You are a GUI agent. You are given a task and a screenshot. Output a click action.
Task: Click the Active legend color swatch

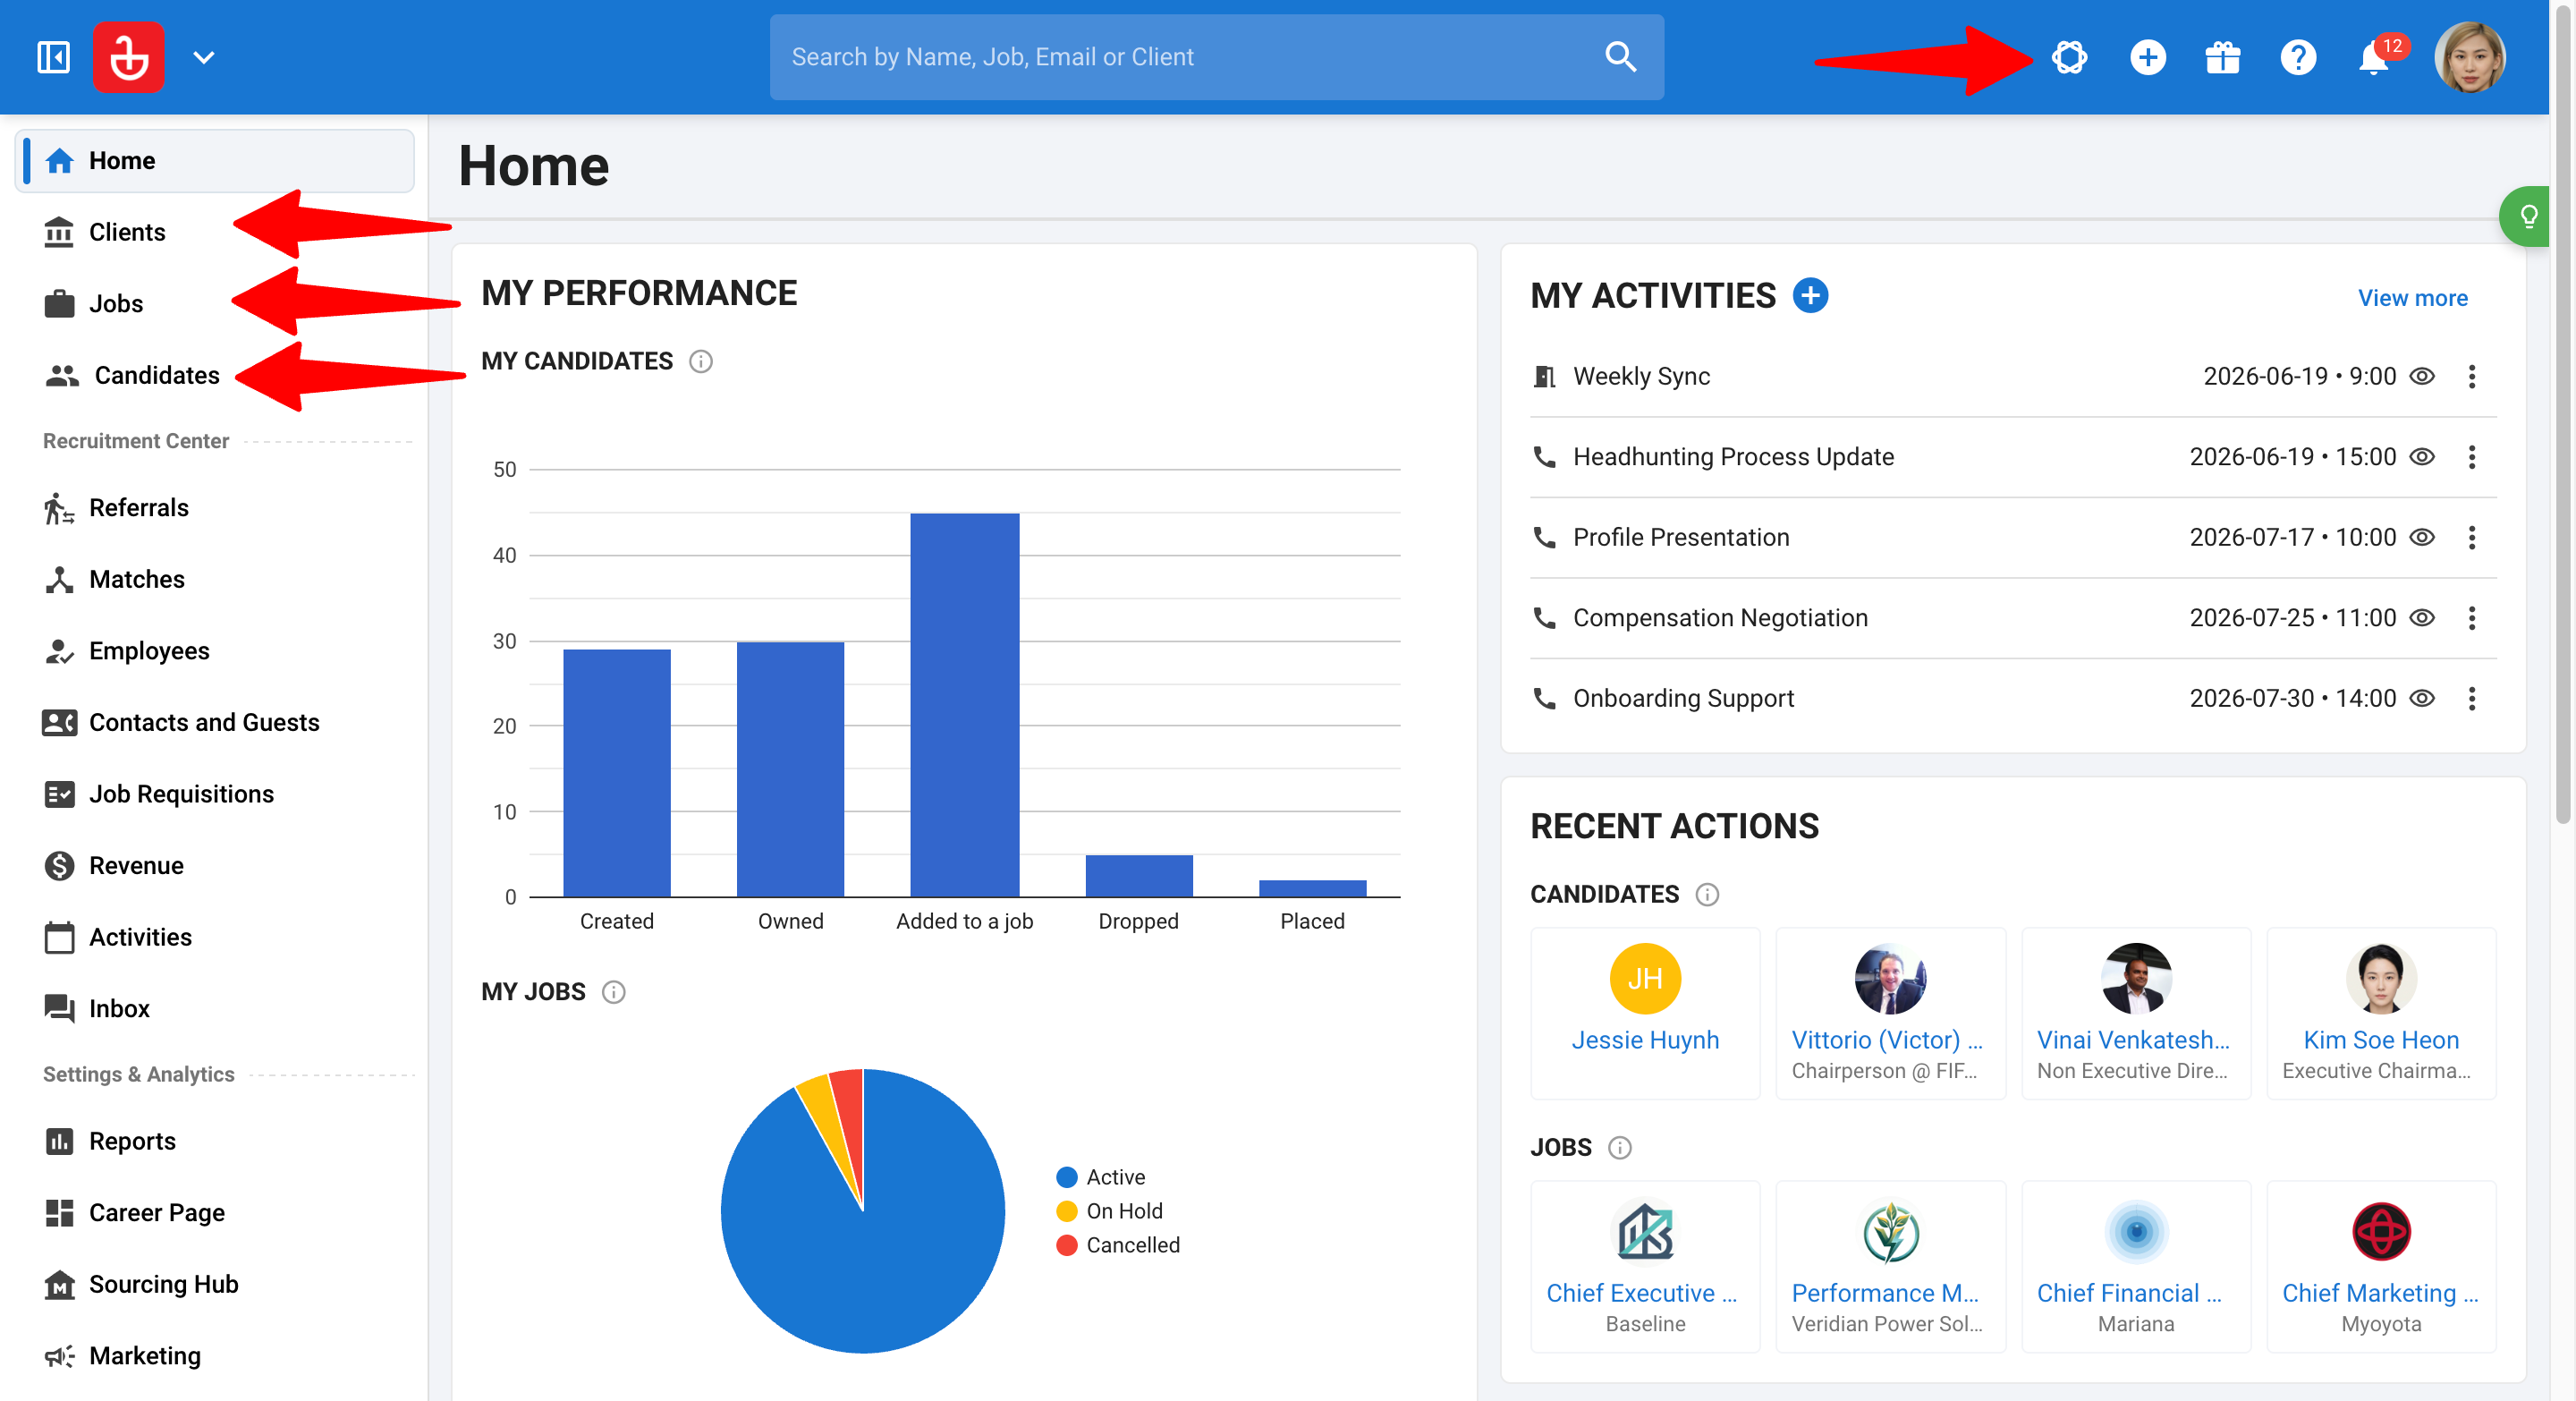click(1067, 1177)
